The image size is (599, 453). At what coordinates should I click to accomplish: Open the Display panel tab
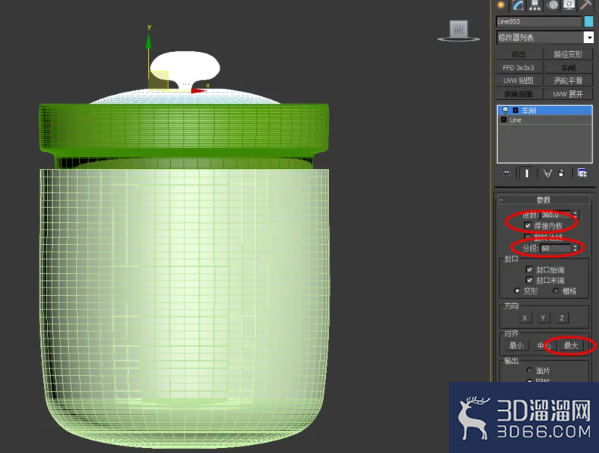pos(569,5)
